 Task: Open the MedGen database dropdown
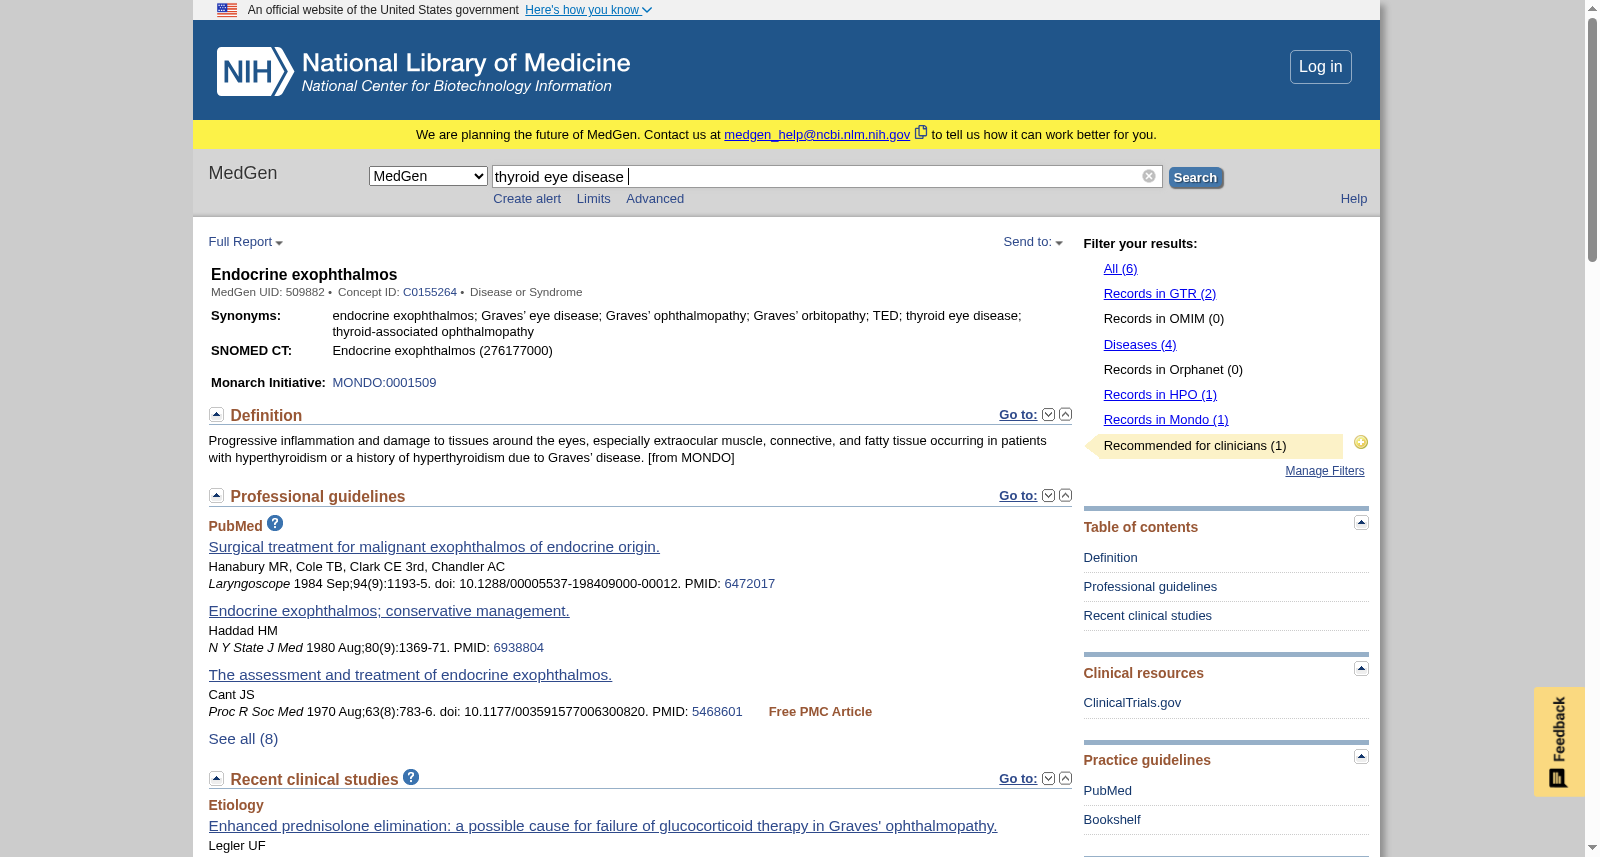pyautogui.click(x=428, y=176)
